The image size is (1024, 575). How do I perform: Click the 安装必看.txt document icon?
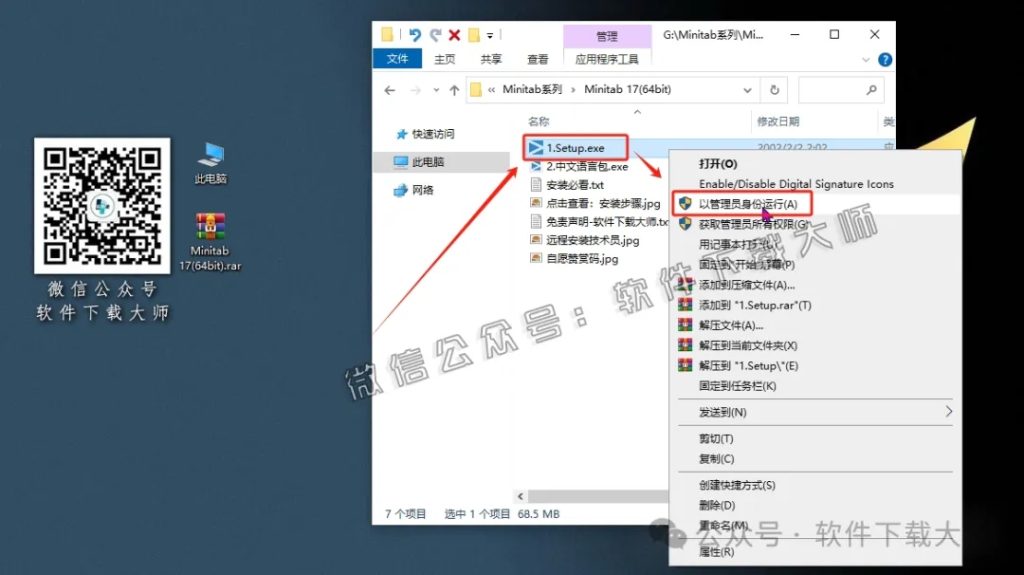point(536,185)
